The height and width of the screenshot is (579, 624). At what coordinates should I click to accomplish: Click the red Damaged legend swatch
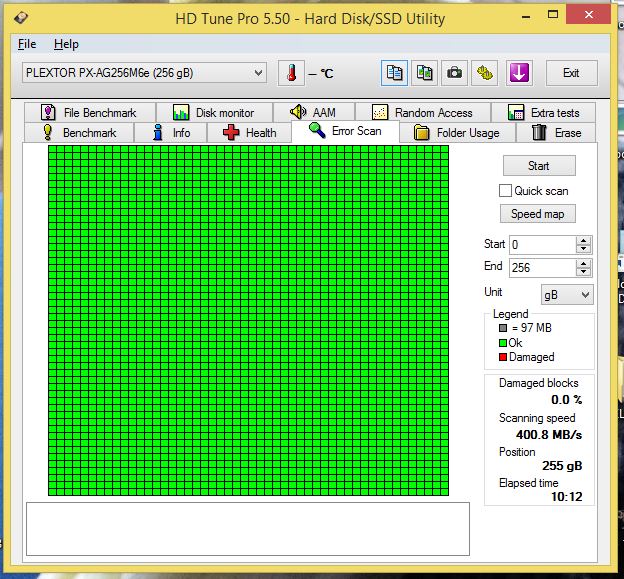tap(503, 357)
